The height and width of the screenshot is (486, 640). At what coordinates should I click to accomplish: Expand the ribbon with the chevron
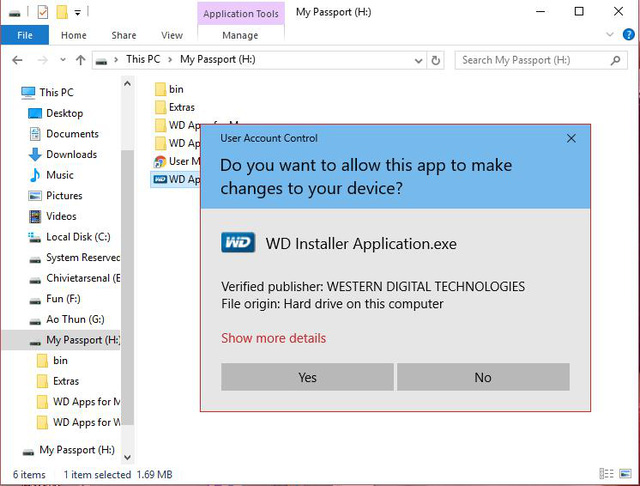pos(610,34)
